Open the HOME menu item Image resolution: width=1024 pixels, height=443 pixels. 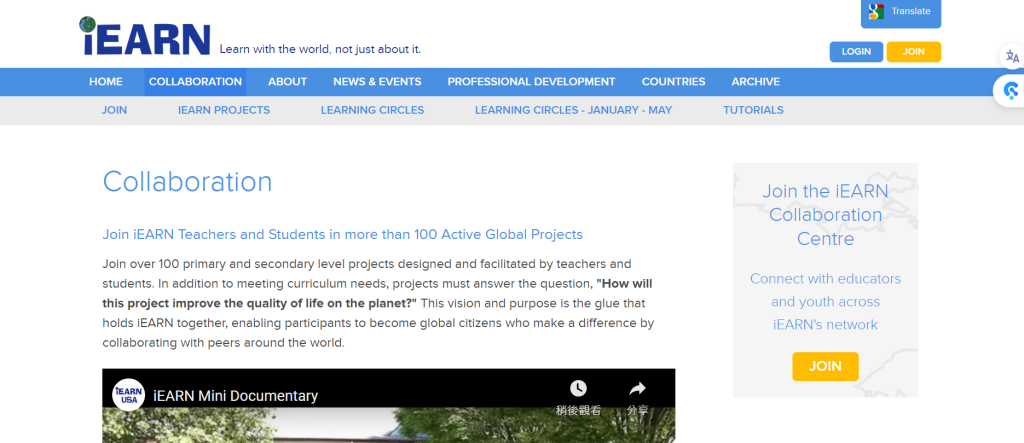tap(106, 82)
